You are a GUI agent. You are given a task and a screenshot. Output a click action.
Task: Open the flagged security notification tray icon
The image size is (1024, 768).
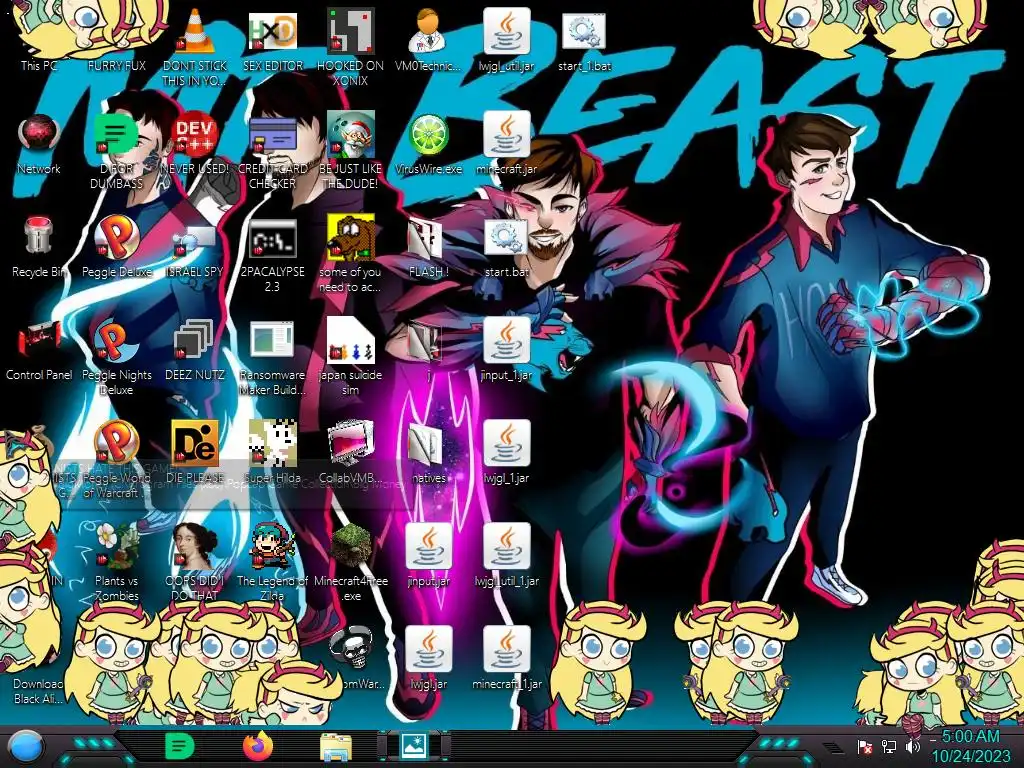865,747
